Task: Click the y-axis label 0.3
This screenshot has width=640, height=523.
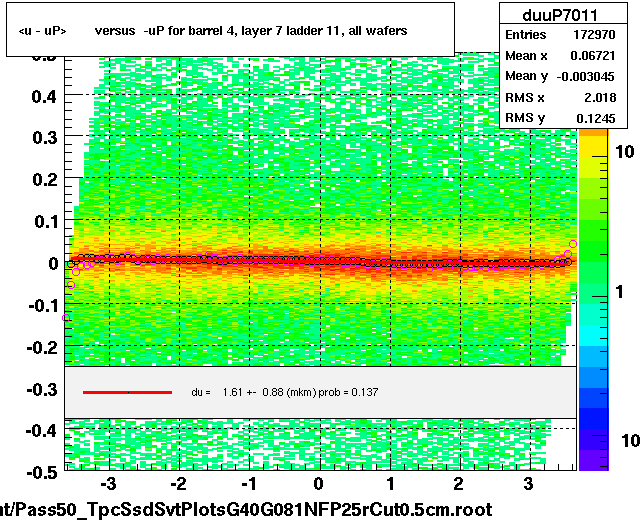Action: pyautogui.click(x=44, y=138)
